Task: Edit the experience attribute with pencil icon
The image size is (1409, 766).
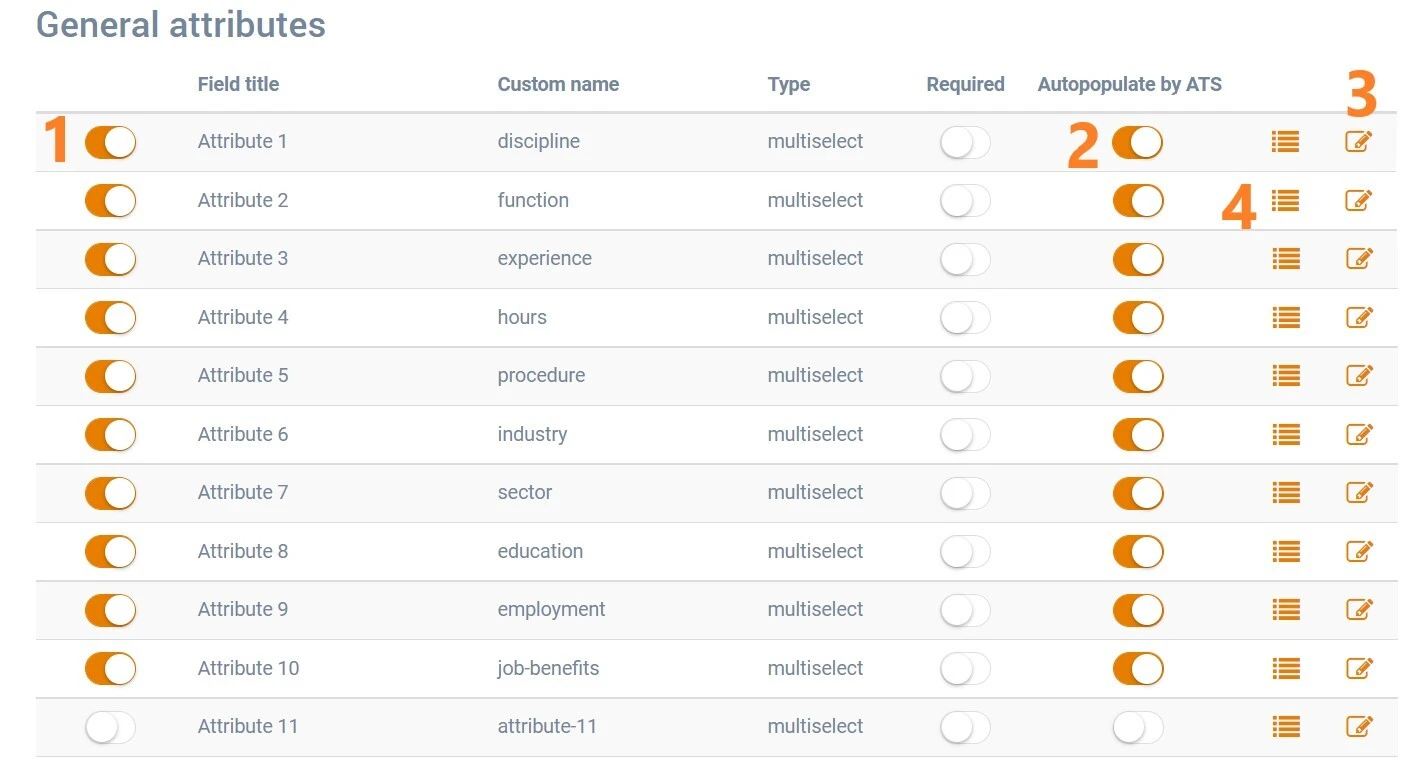Action: click(x=1358, y=259)
